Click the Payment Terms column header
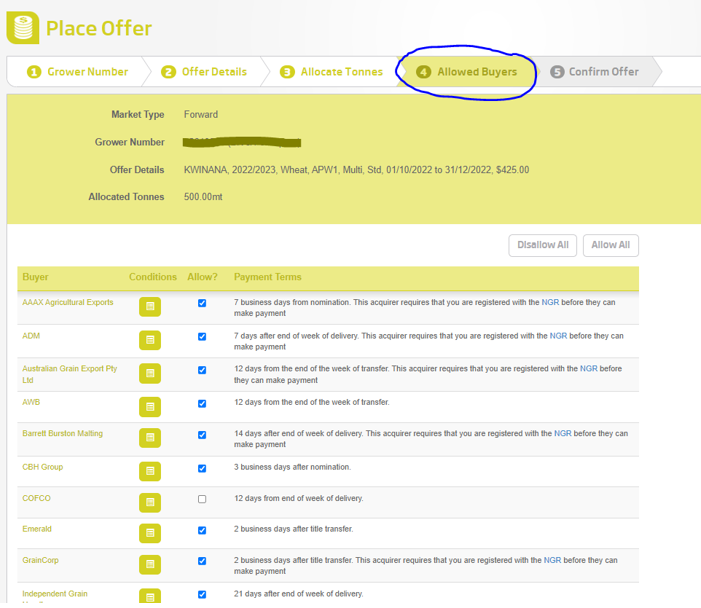Viewport: 701px width, 608px height. 268,277
